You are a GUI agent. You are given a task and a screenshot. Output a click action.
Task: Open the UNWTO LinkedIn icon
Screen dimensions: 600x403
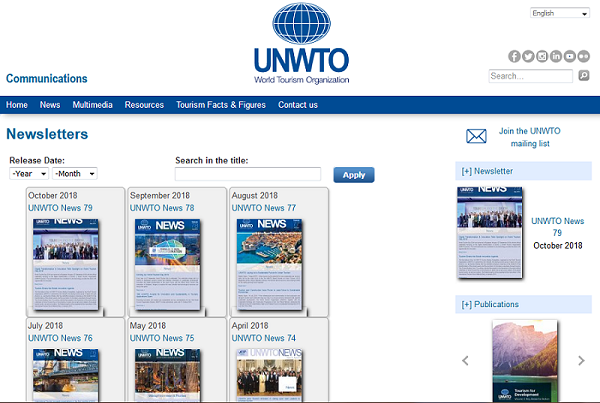(556, 56)
